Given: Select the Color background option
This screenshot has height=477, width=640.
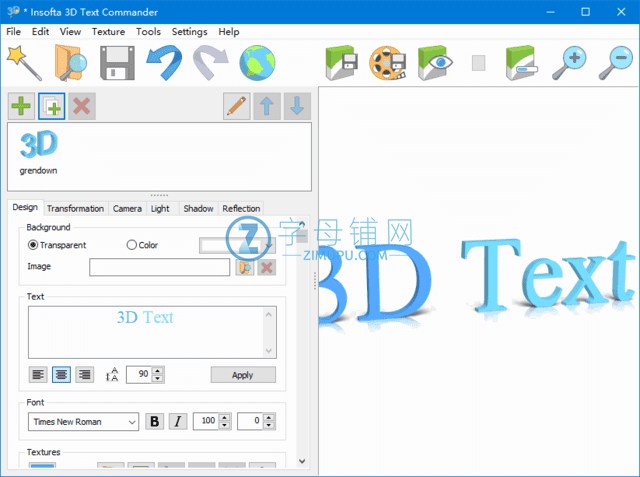Looking at the screenshot, I should 132,245.
